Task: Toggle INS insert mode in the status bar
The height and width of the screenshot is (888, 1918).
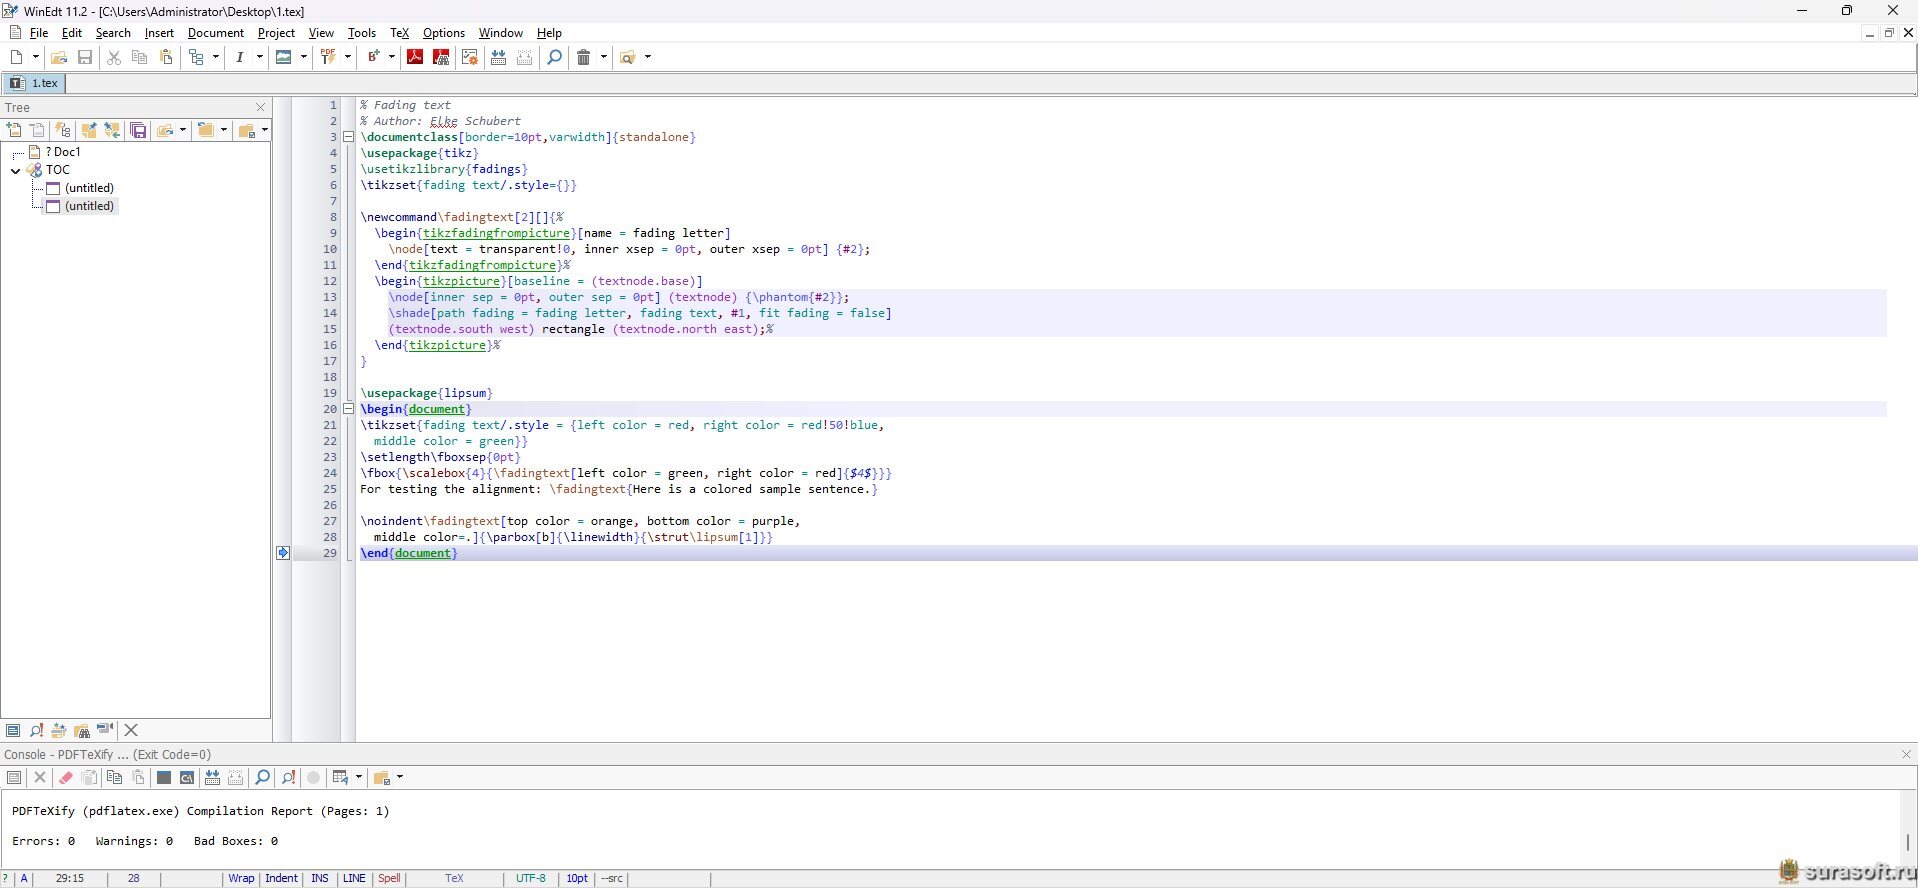Action: click(320, 879)
